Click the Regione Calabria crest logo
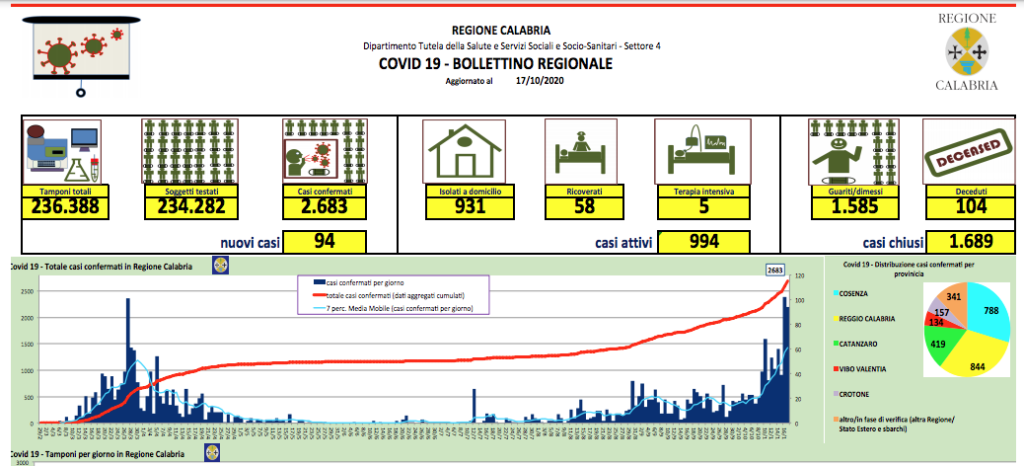Screen dimensions: 1024x466 pyautogui.click(x=965, y=51)
